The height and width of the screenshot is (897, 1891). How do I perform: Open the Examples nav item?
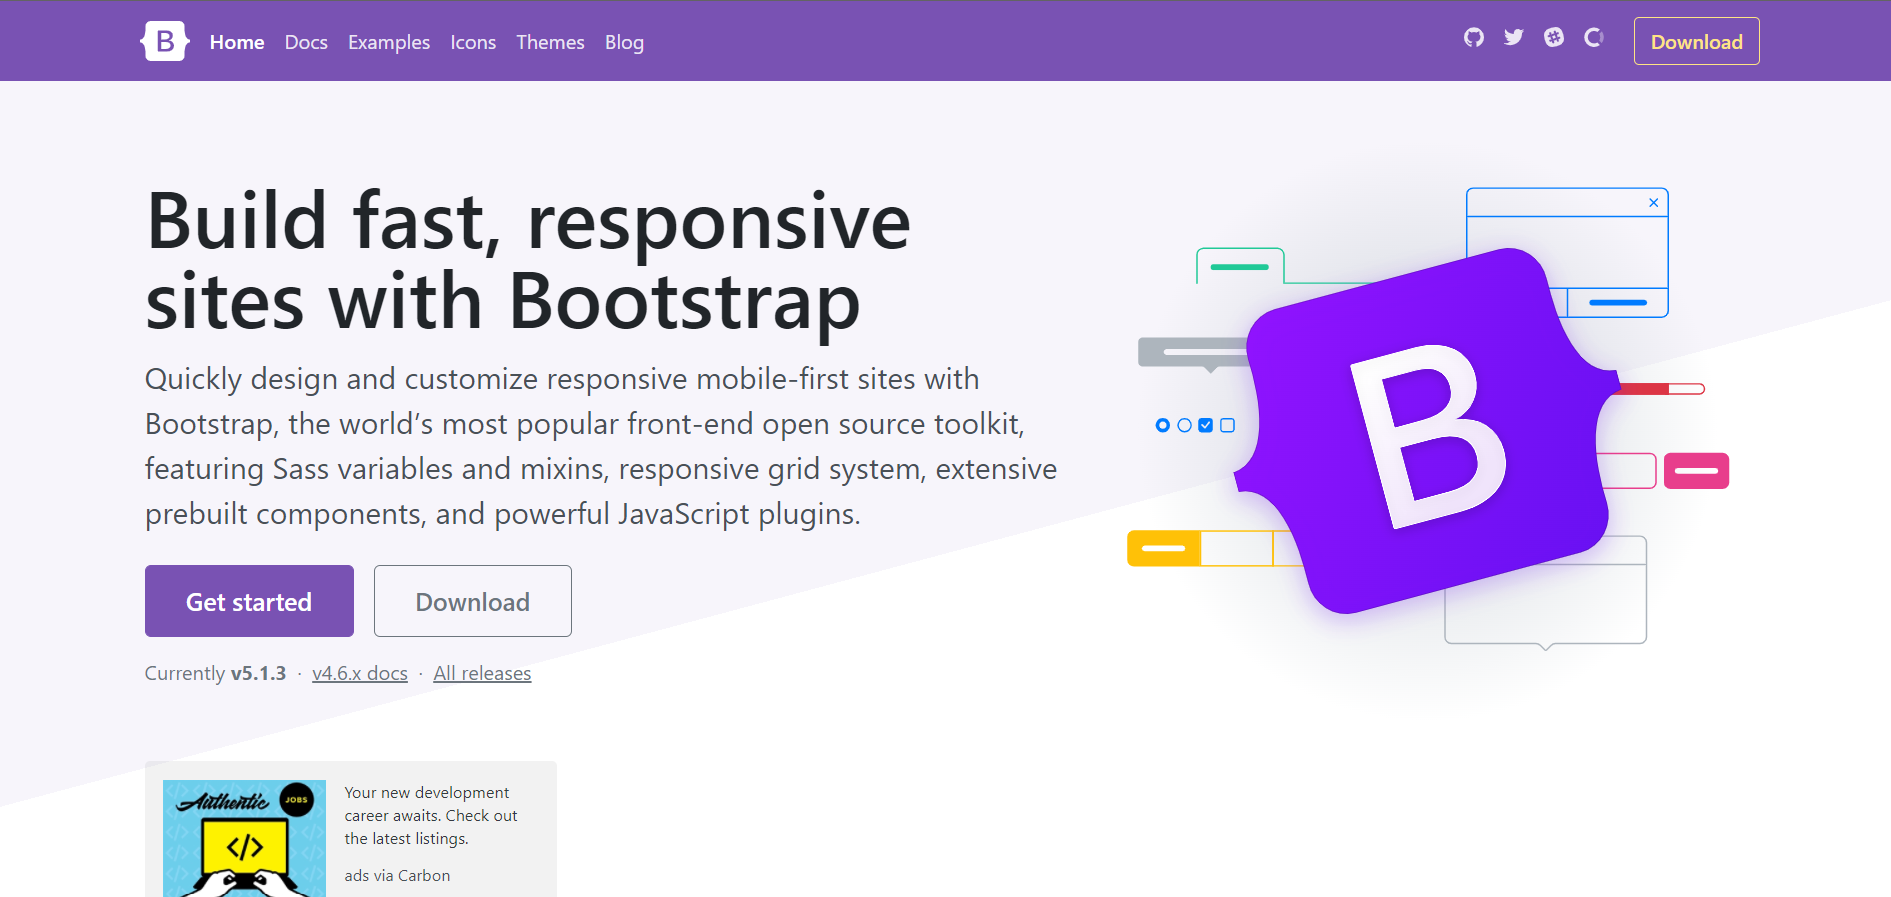(389, 42)
